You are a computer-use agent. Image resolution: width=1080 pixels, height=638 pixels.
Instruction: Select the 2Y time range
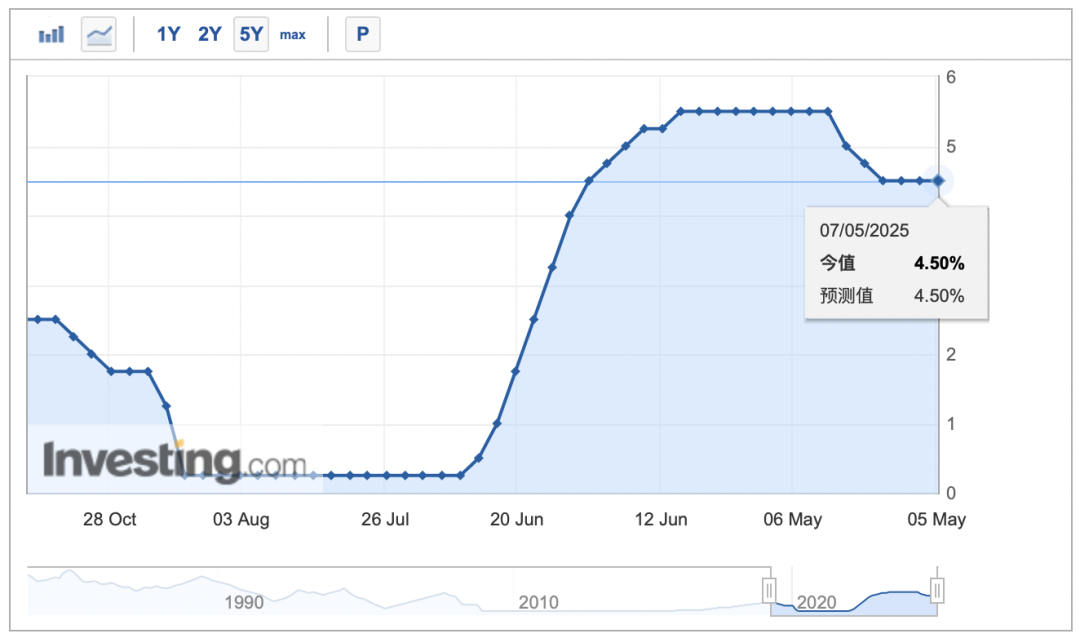pyautogui.click(x=209, y=35)
